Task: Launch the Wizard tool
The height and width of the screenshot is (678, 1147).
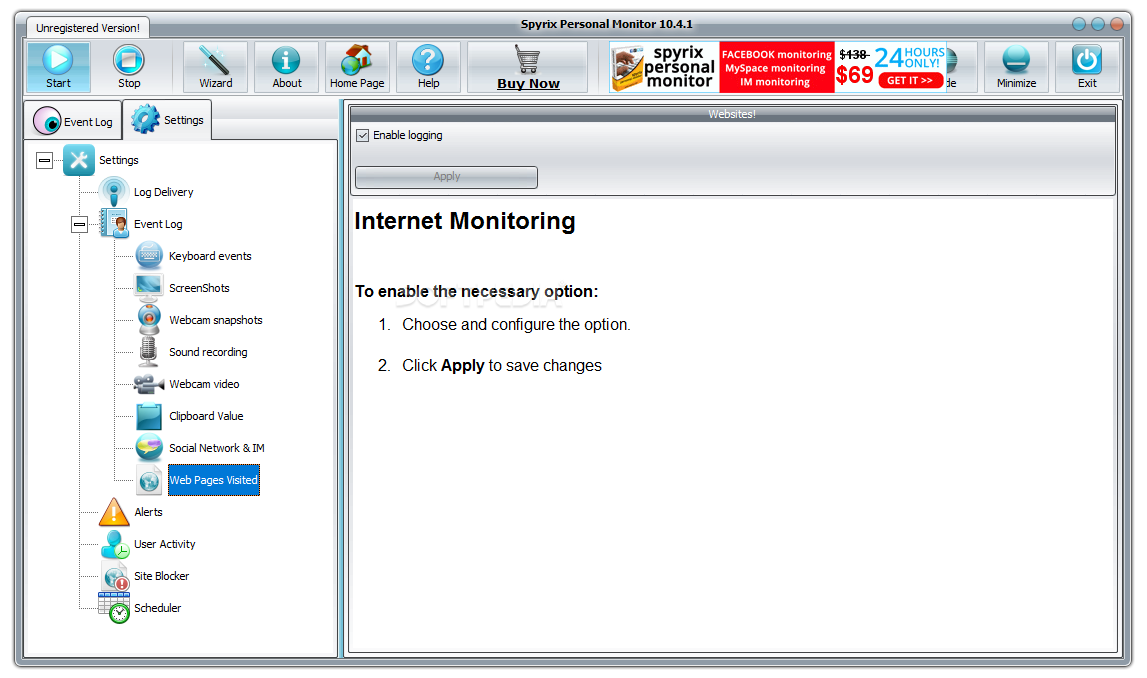Action: pyautogui.click(x=216, y=67)
